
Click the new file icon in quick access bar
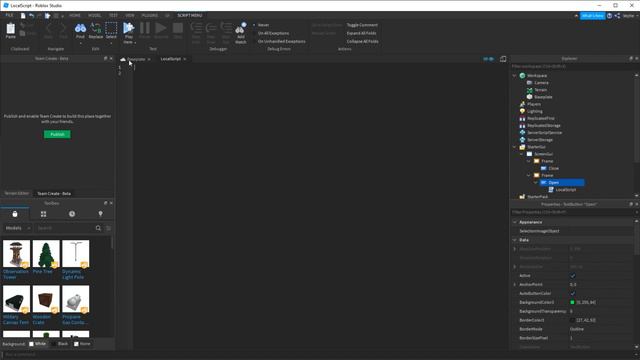coord(23,16)
